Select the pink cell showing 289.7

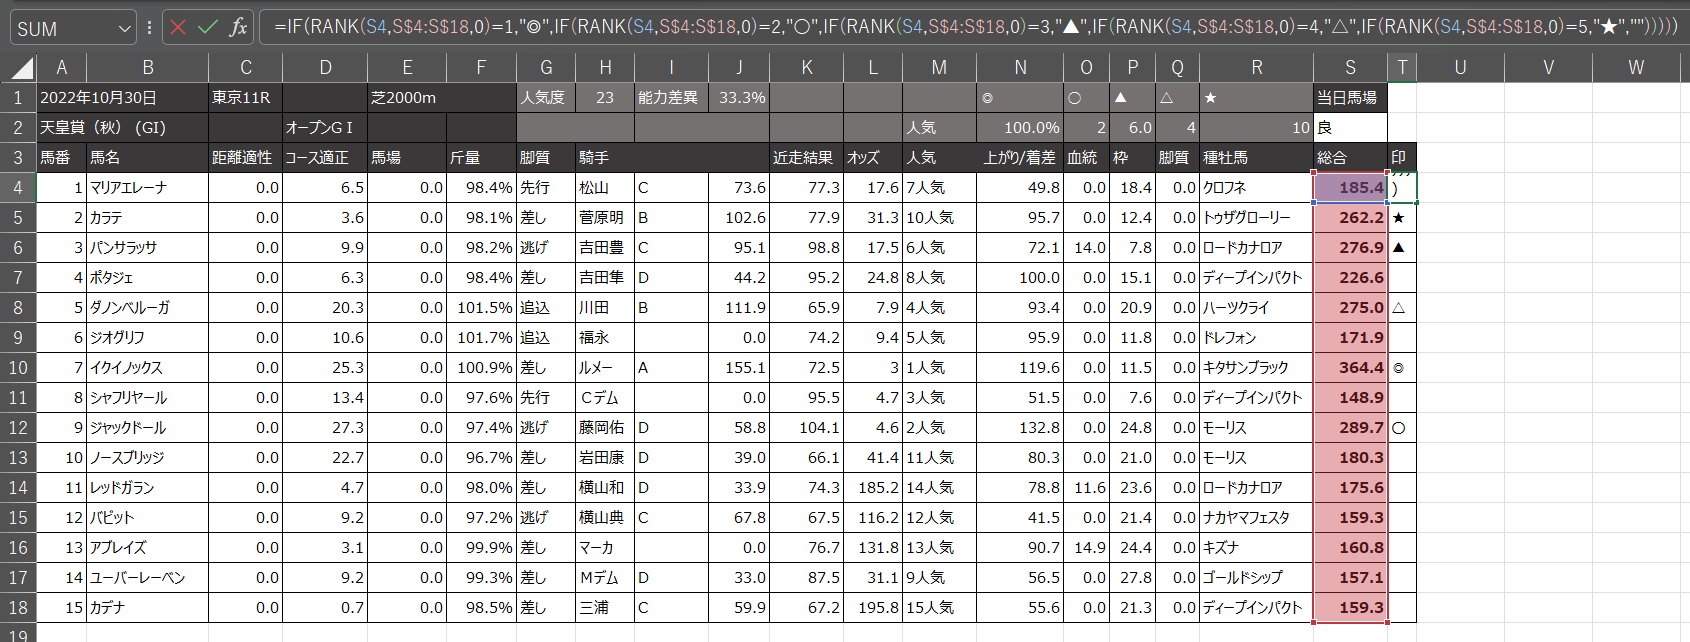tap(1350, 428)
